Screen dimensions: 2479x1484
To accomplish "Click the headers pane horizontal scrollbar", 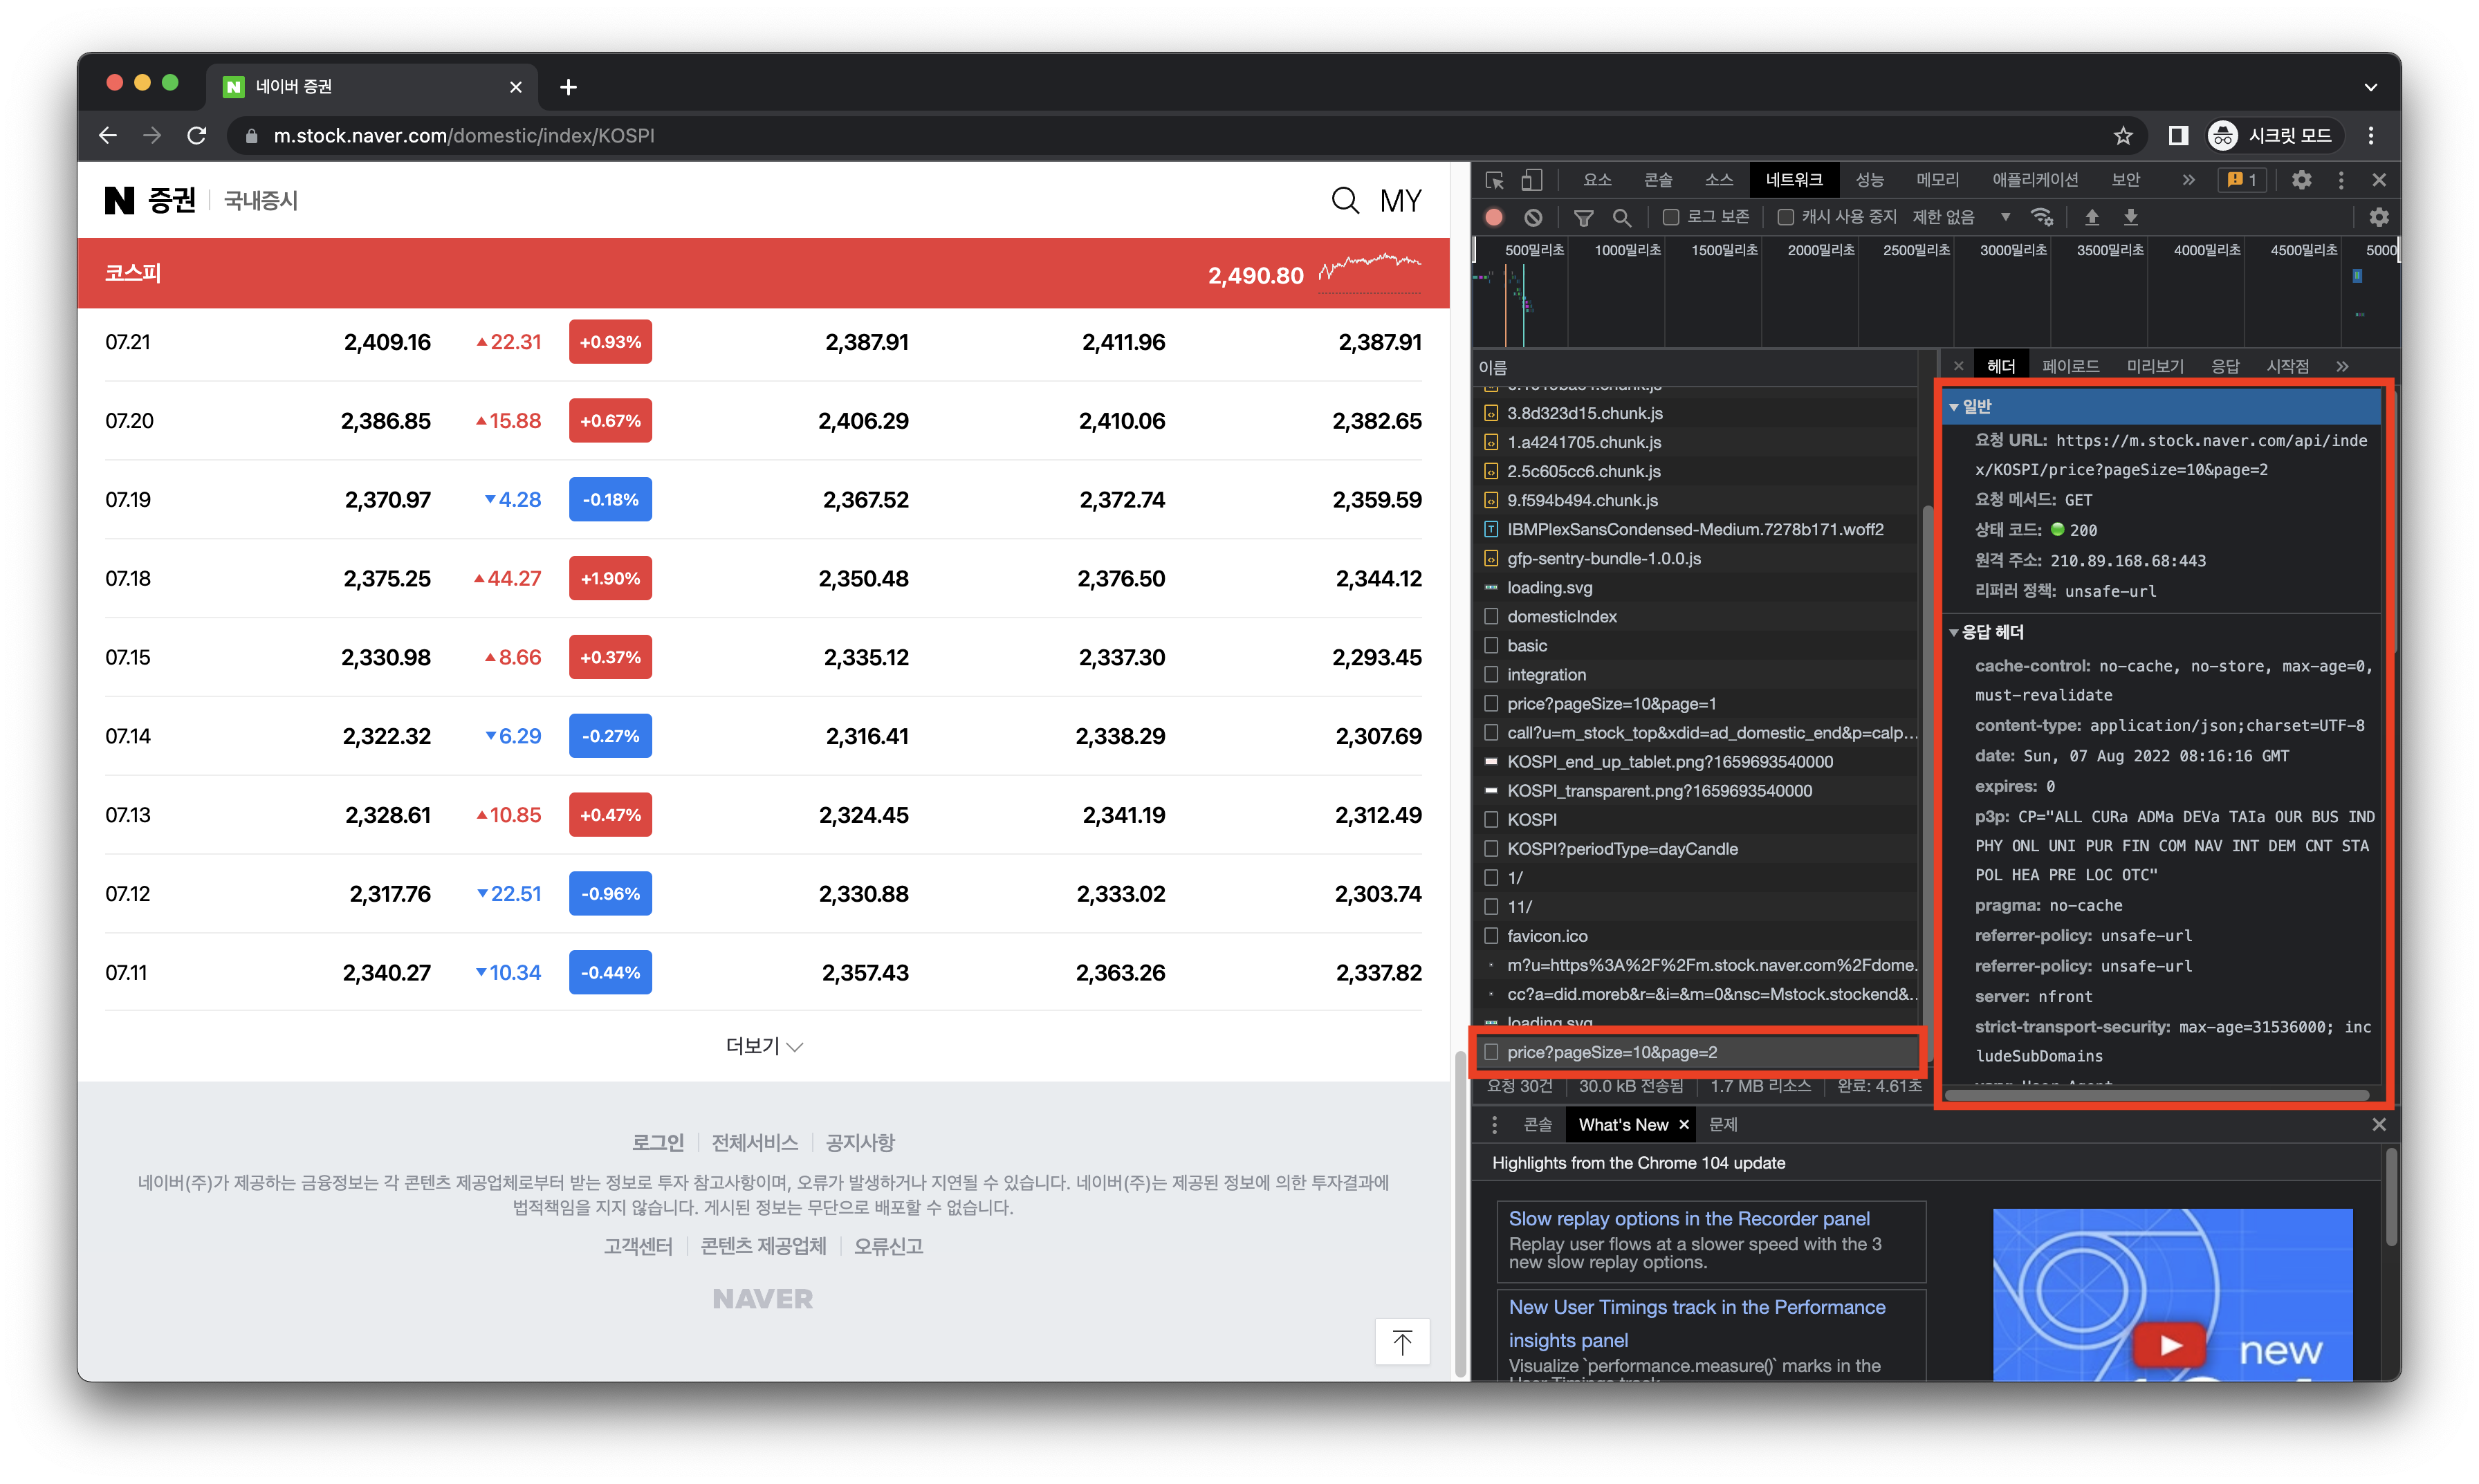I will click(2157, 1095).
